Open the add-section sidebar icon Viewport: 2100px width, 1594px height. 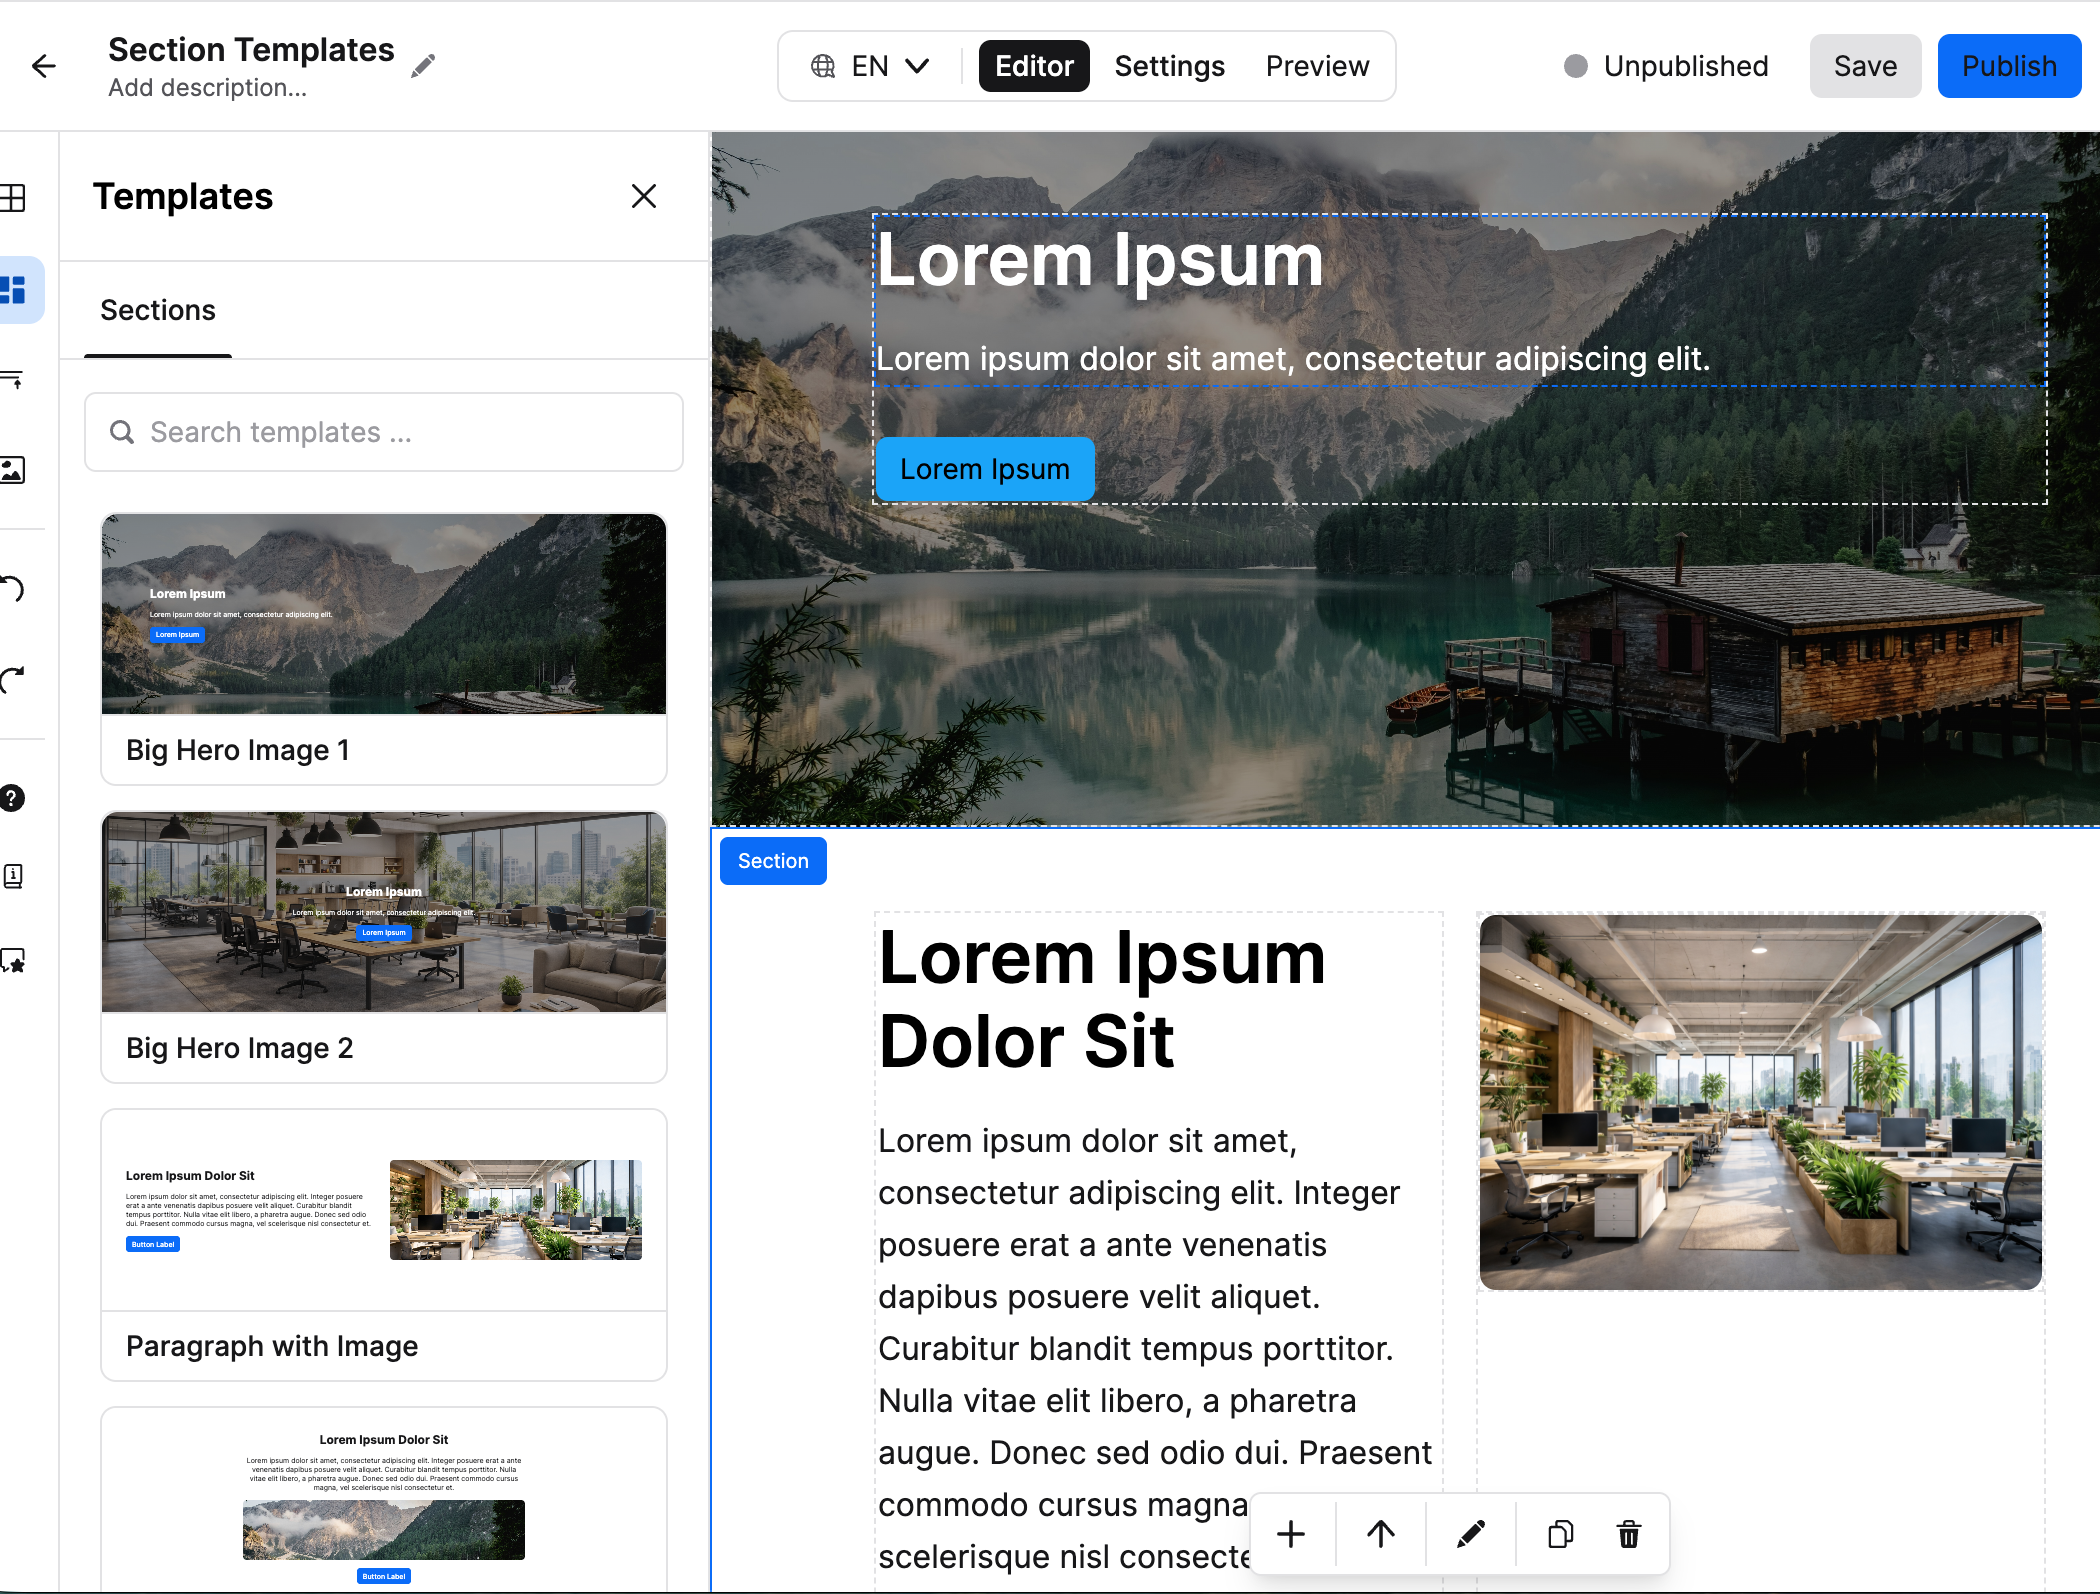[x=13, y=380]
